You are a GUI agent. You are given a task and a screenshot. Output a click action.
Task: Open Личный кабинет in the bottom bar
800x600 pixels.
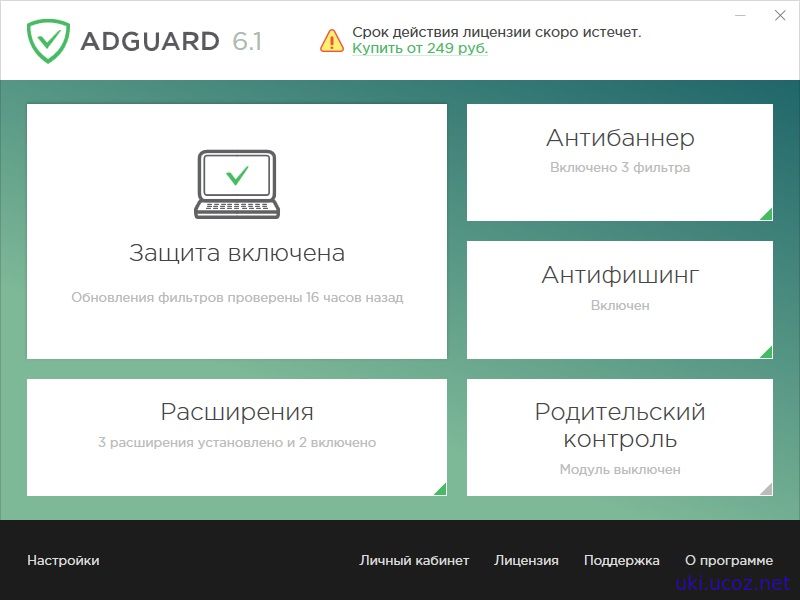click(x=414, y=560)
